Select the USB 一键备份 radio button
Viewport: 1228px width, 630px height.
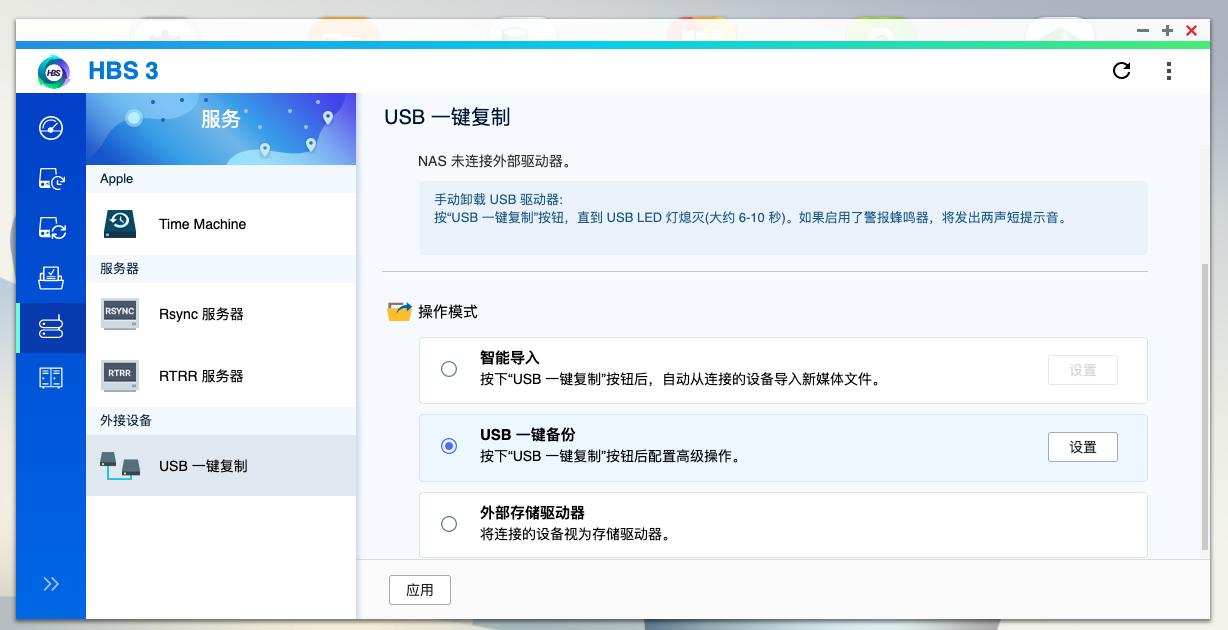[449, 447]
